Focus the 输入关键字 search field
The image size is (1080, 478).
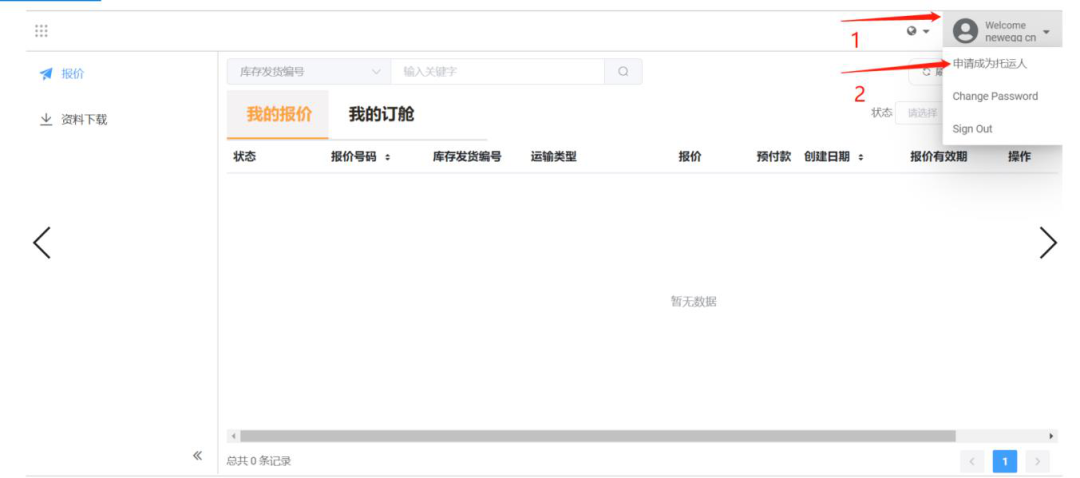[497, 72]
